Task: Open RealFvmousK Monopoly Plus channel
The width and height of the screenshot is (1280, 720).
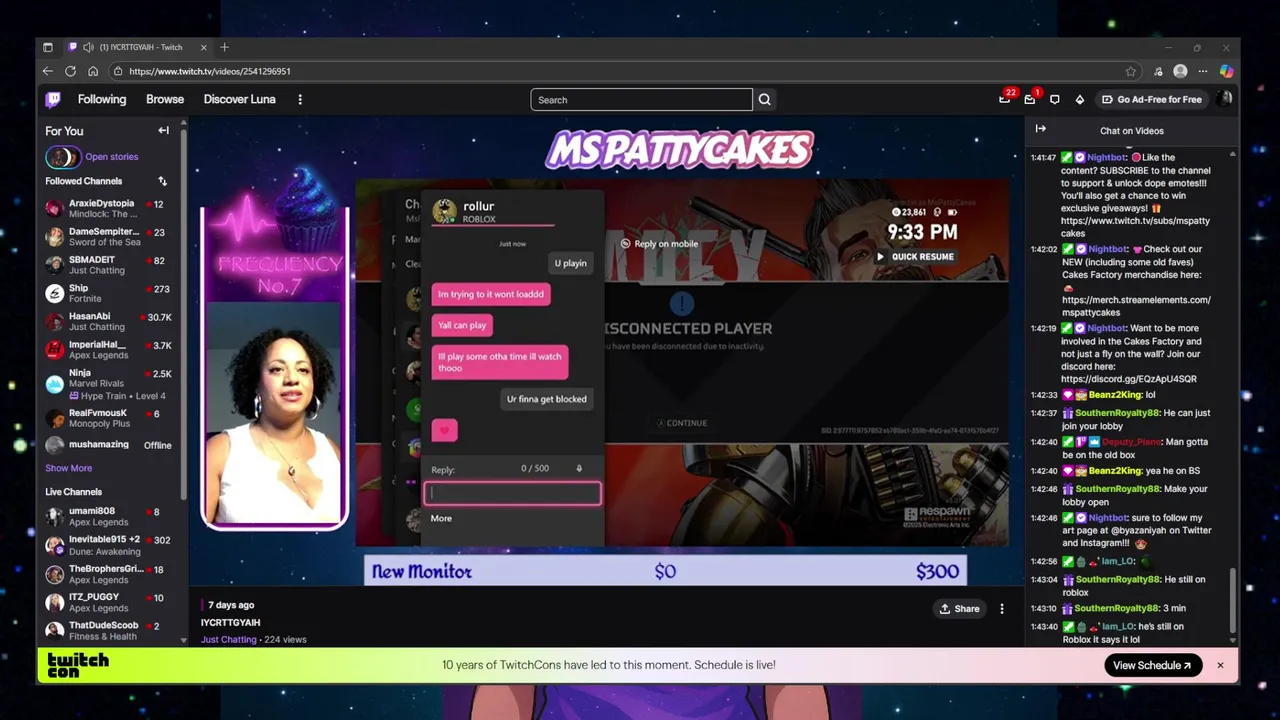Action: tap(112, 418)
